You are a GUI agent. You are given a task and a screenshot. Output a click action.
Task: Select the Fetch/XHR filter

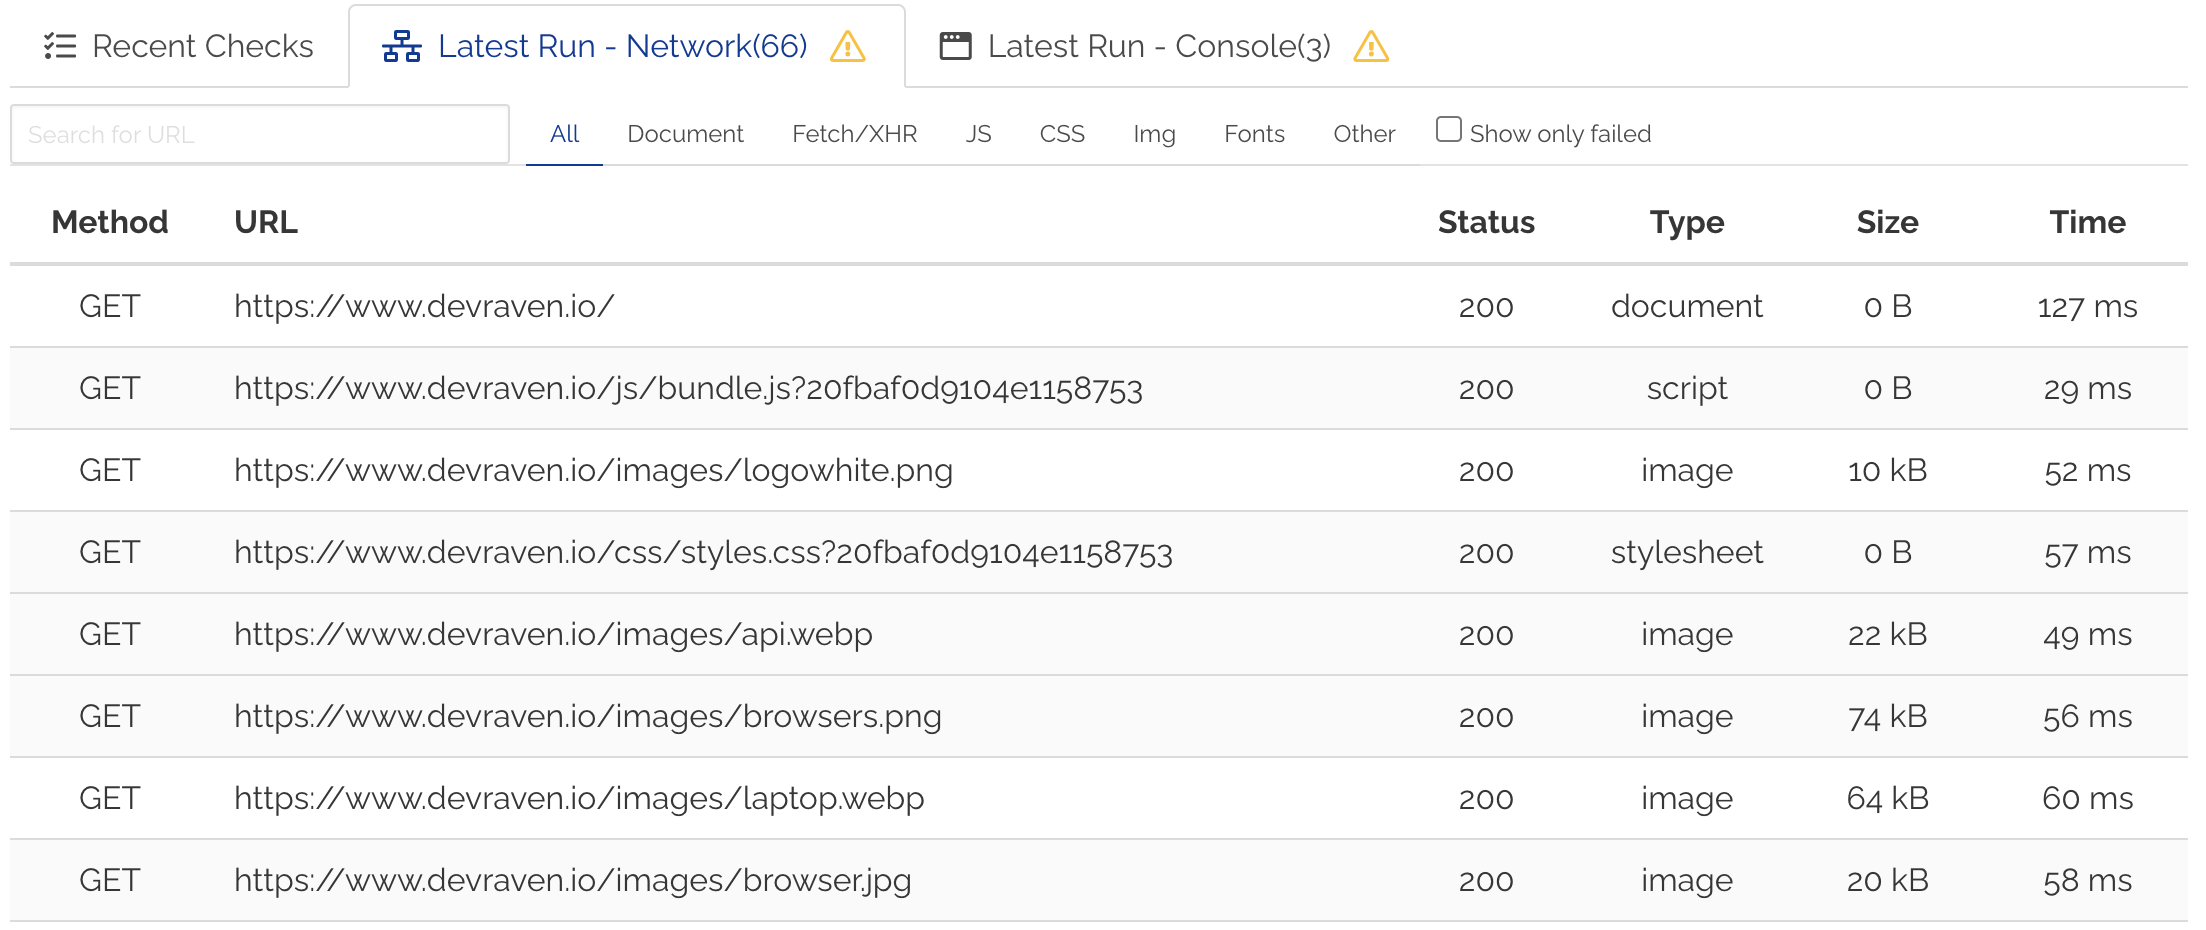(x=855, y=133)
